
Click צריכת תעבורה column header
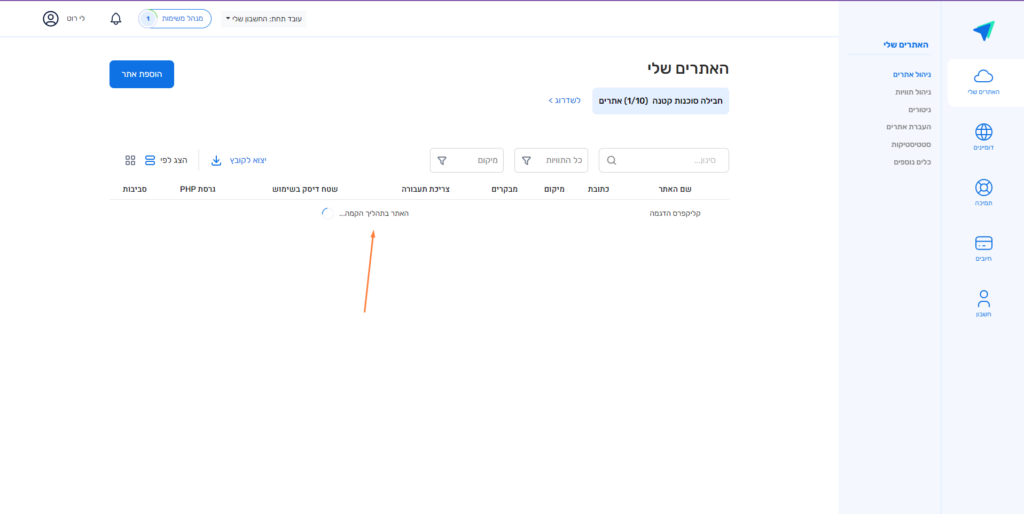425,189
